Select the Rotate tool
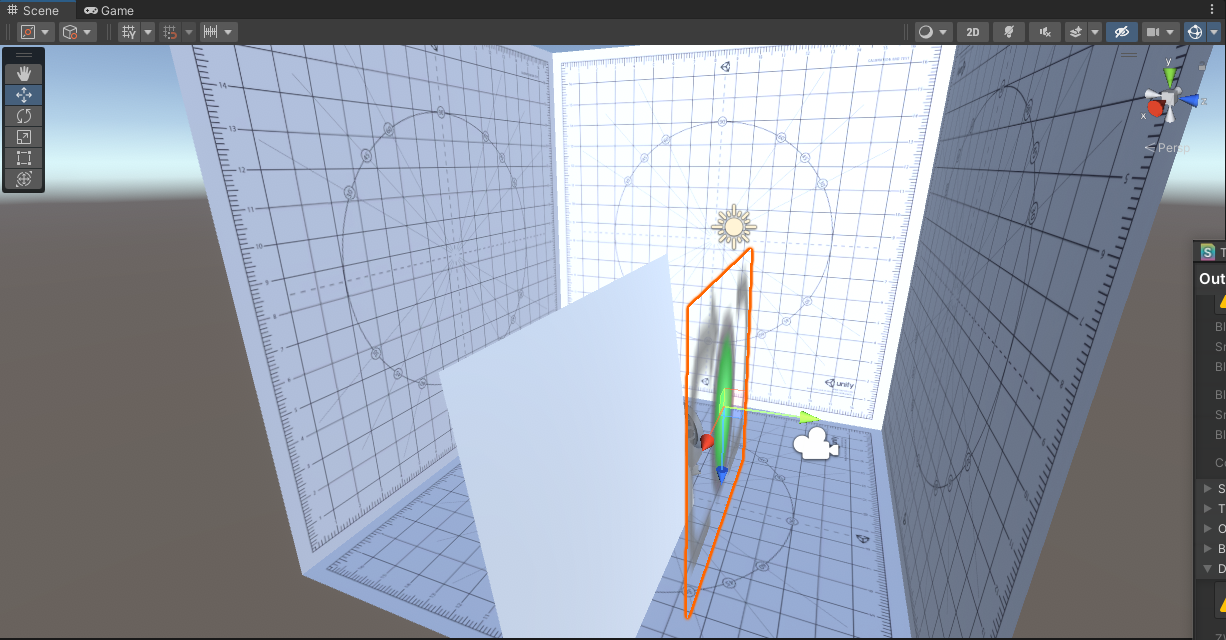Viewport: 1226px width, 640px height. tap(22, 115)
